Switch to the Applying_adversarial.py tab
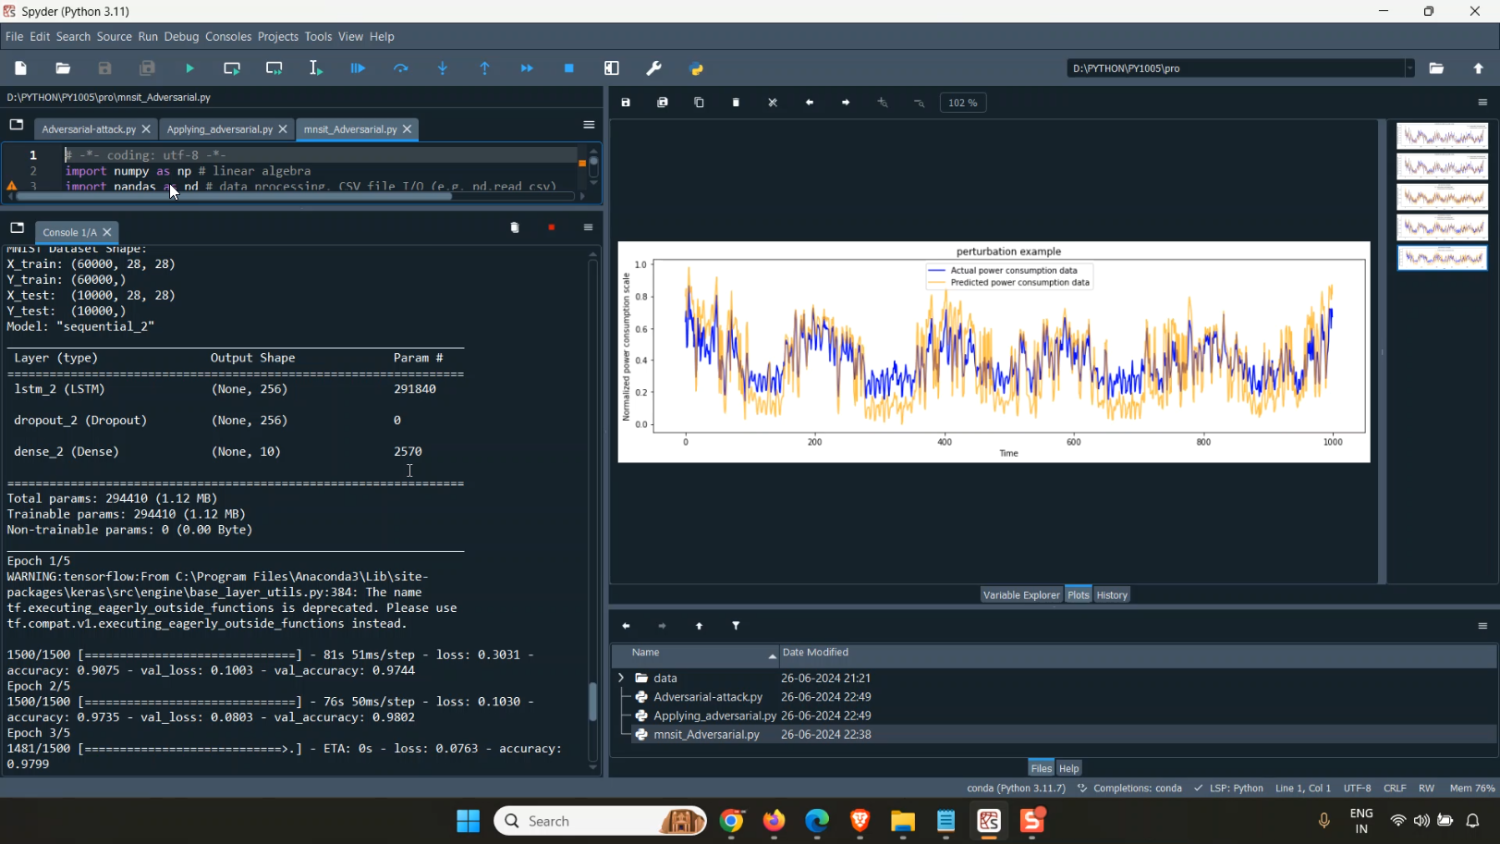The width and height of the screenshot is (1500, 844). 219,130
